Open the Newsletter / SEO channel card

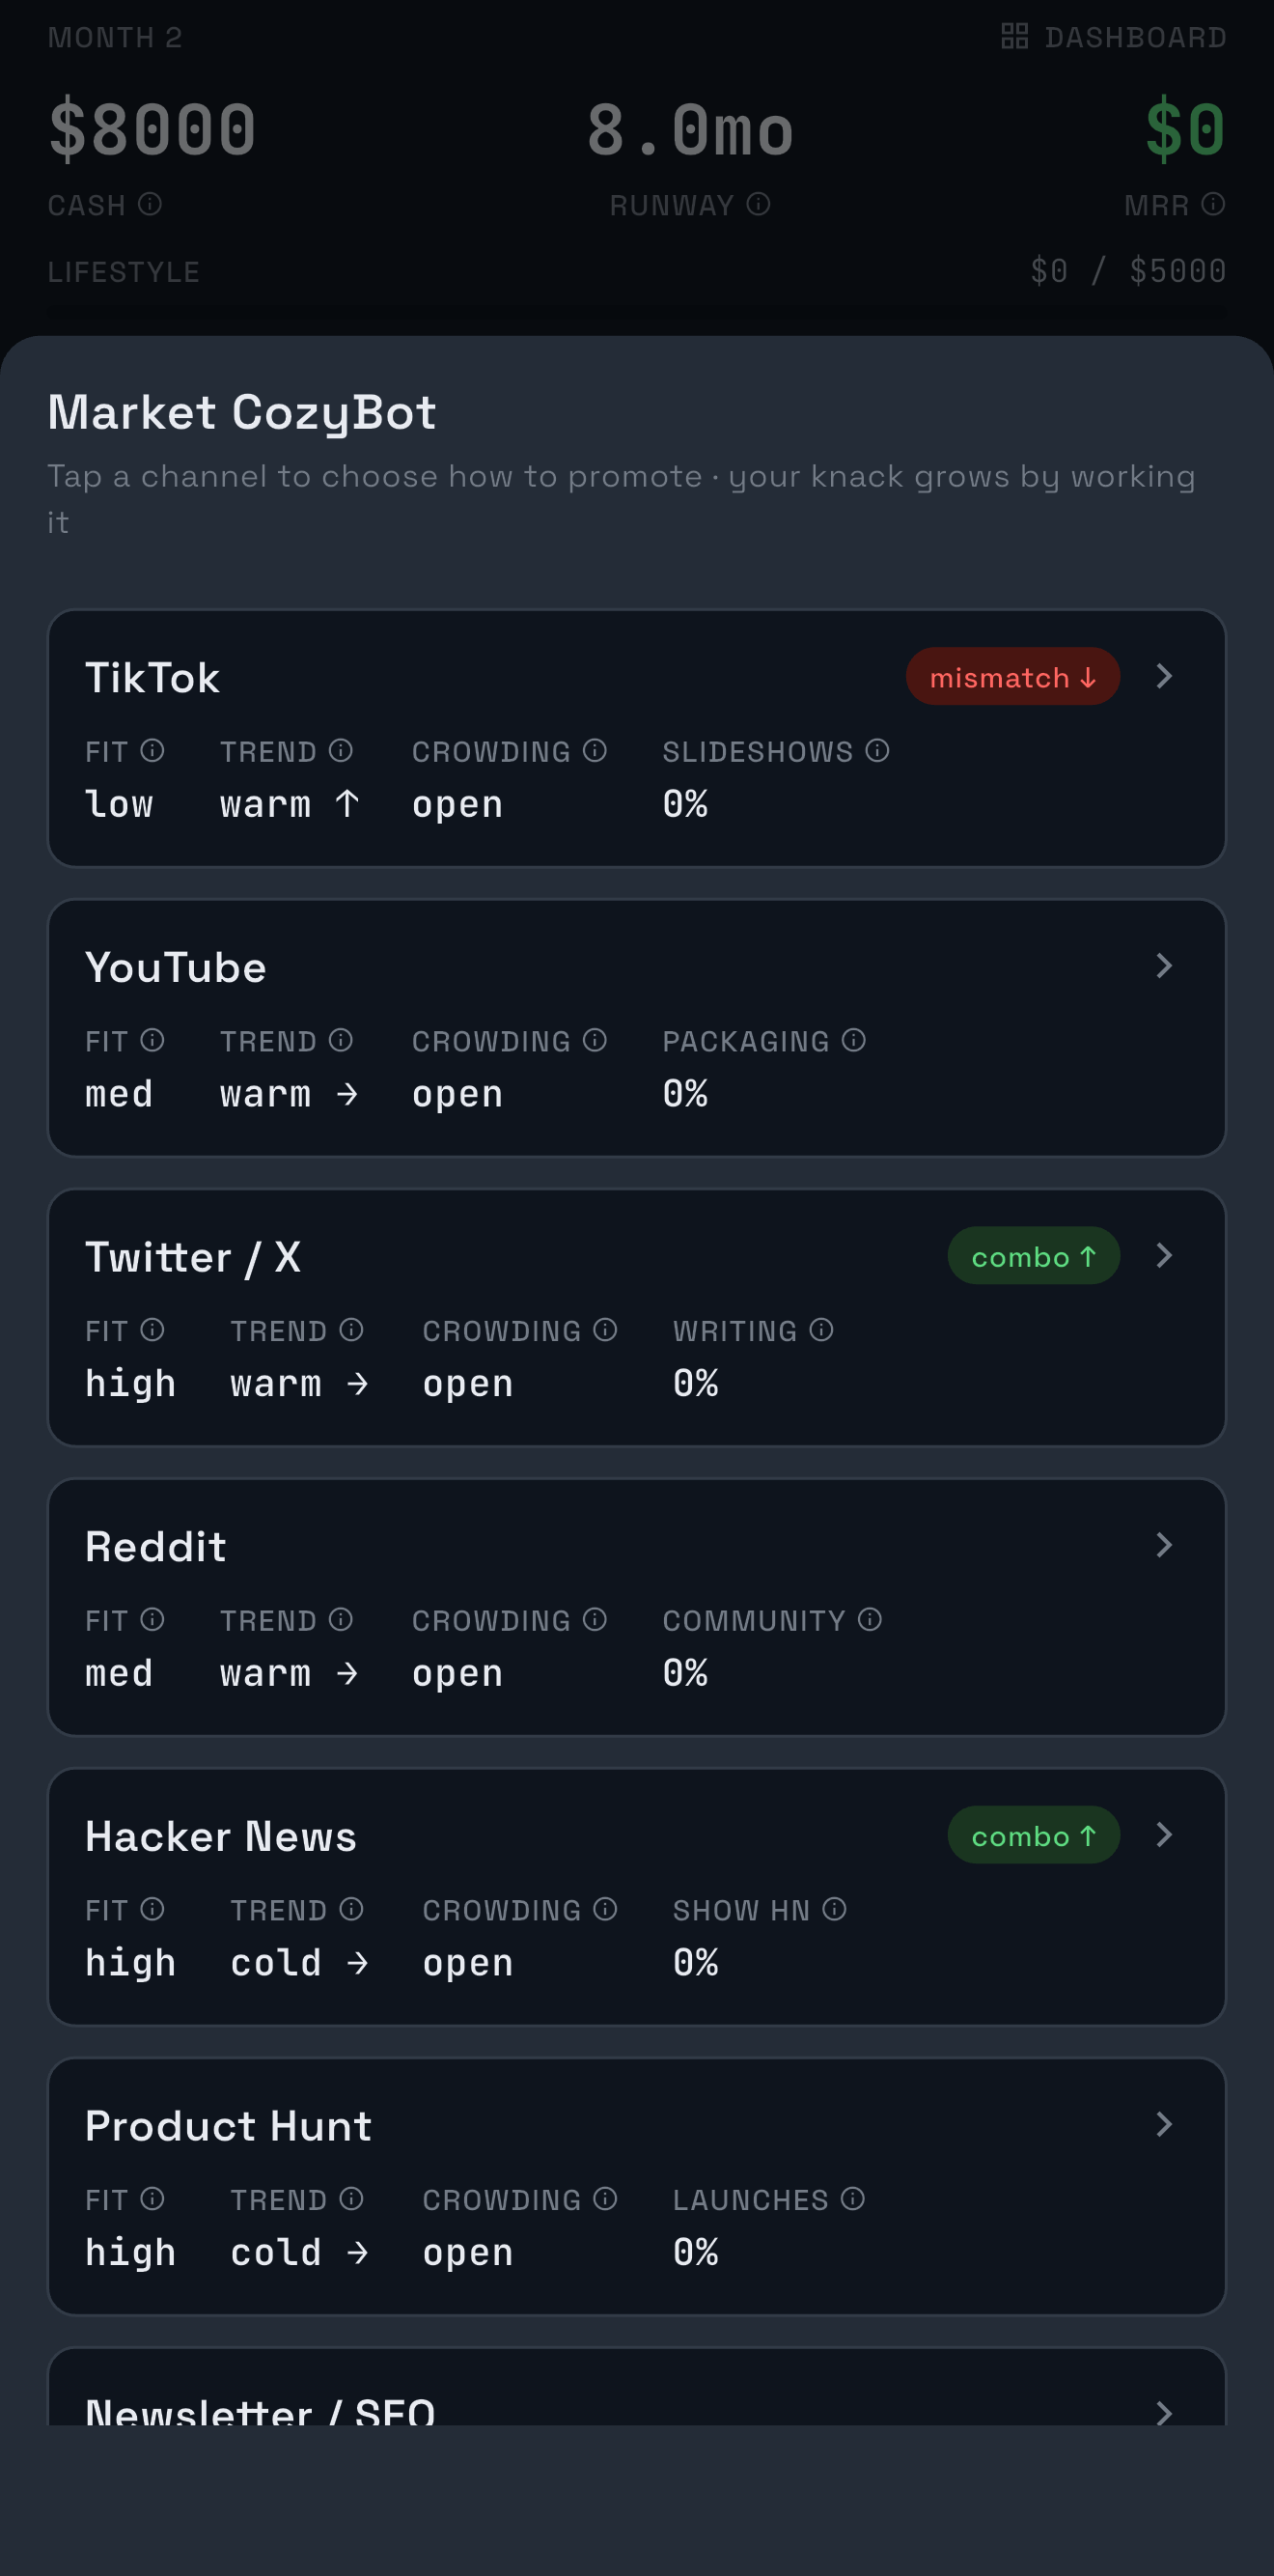tap(637, 2387)
